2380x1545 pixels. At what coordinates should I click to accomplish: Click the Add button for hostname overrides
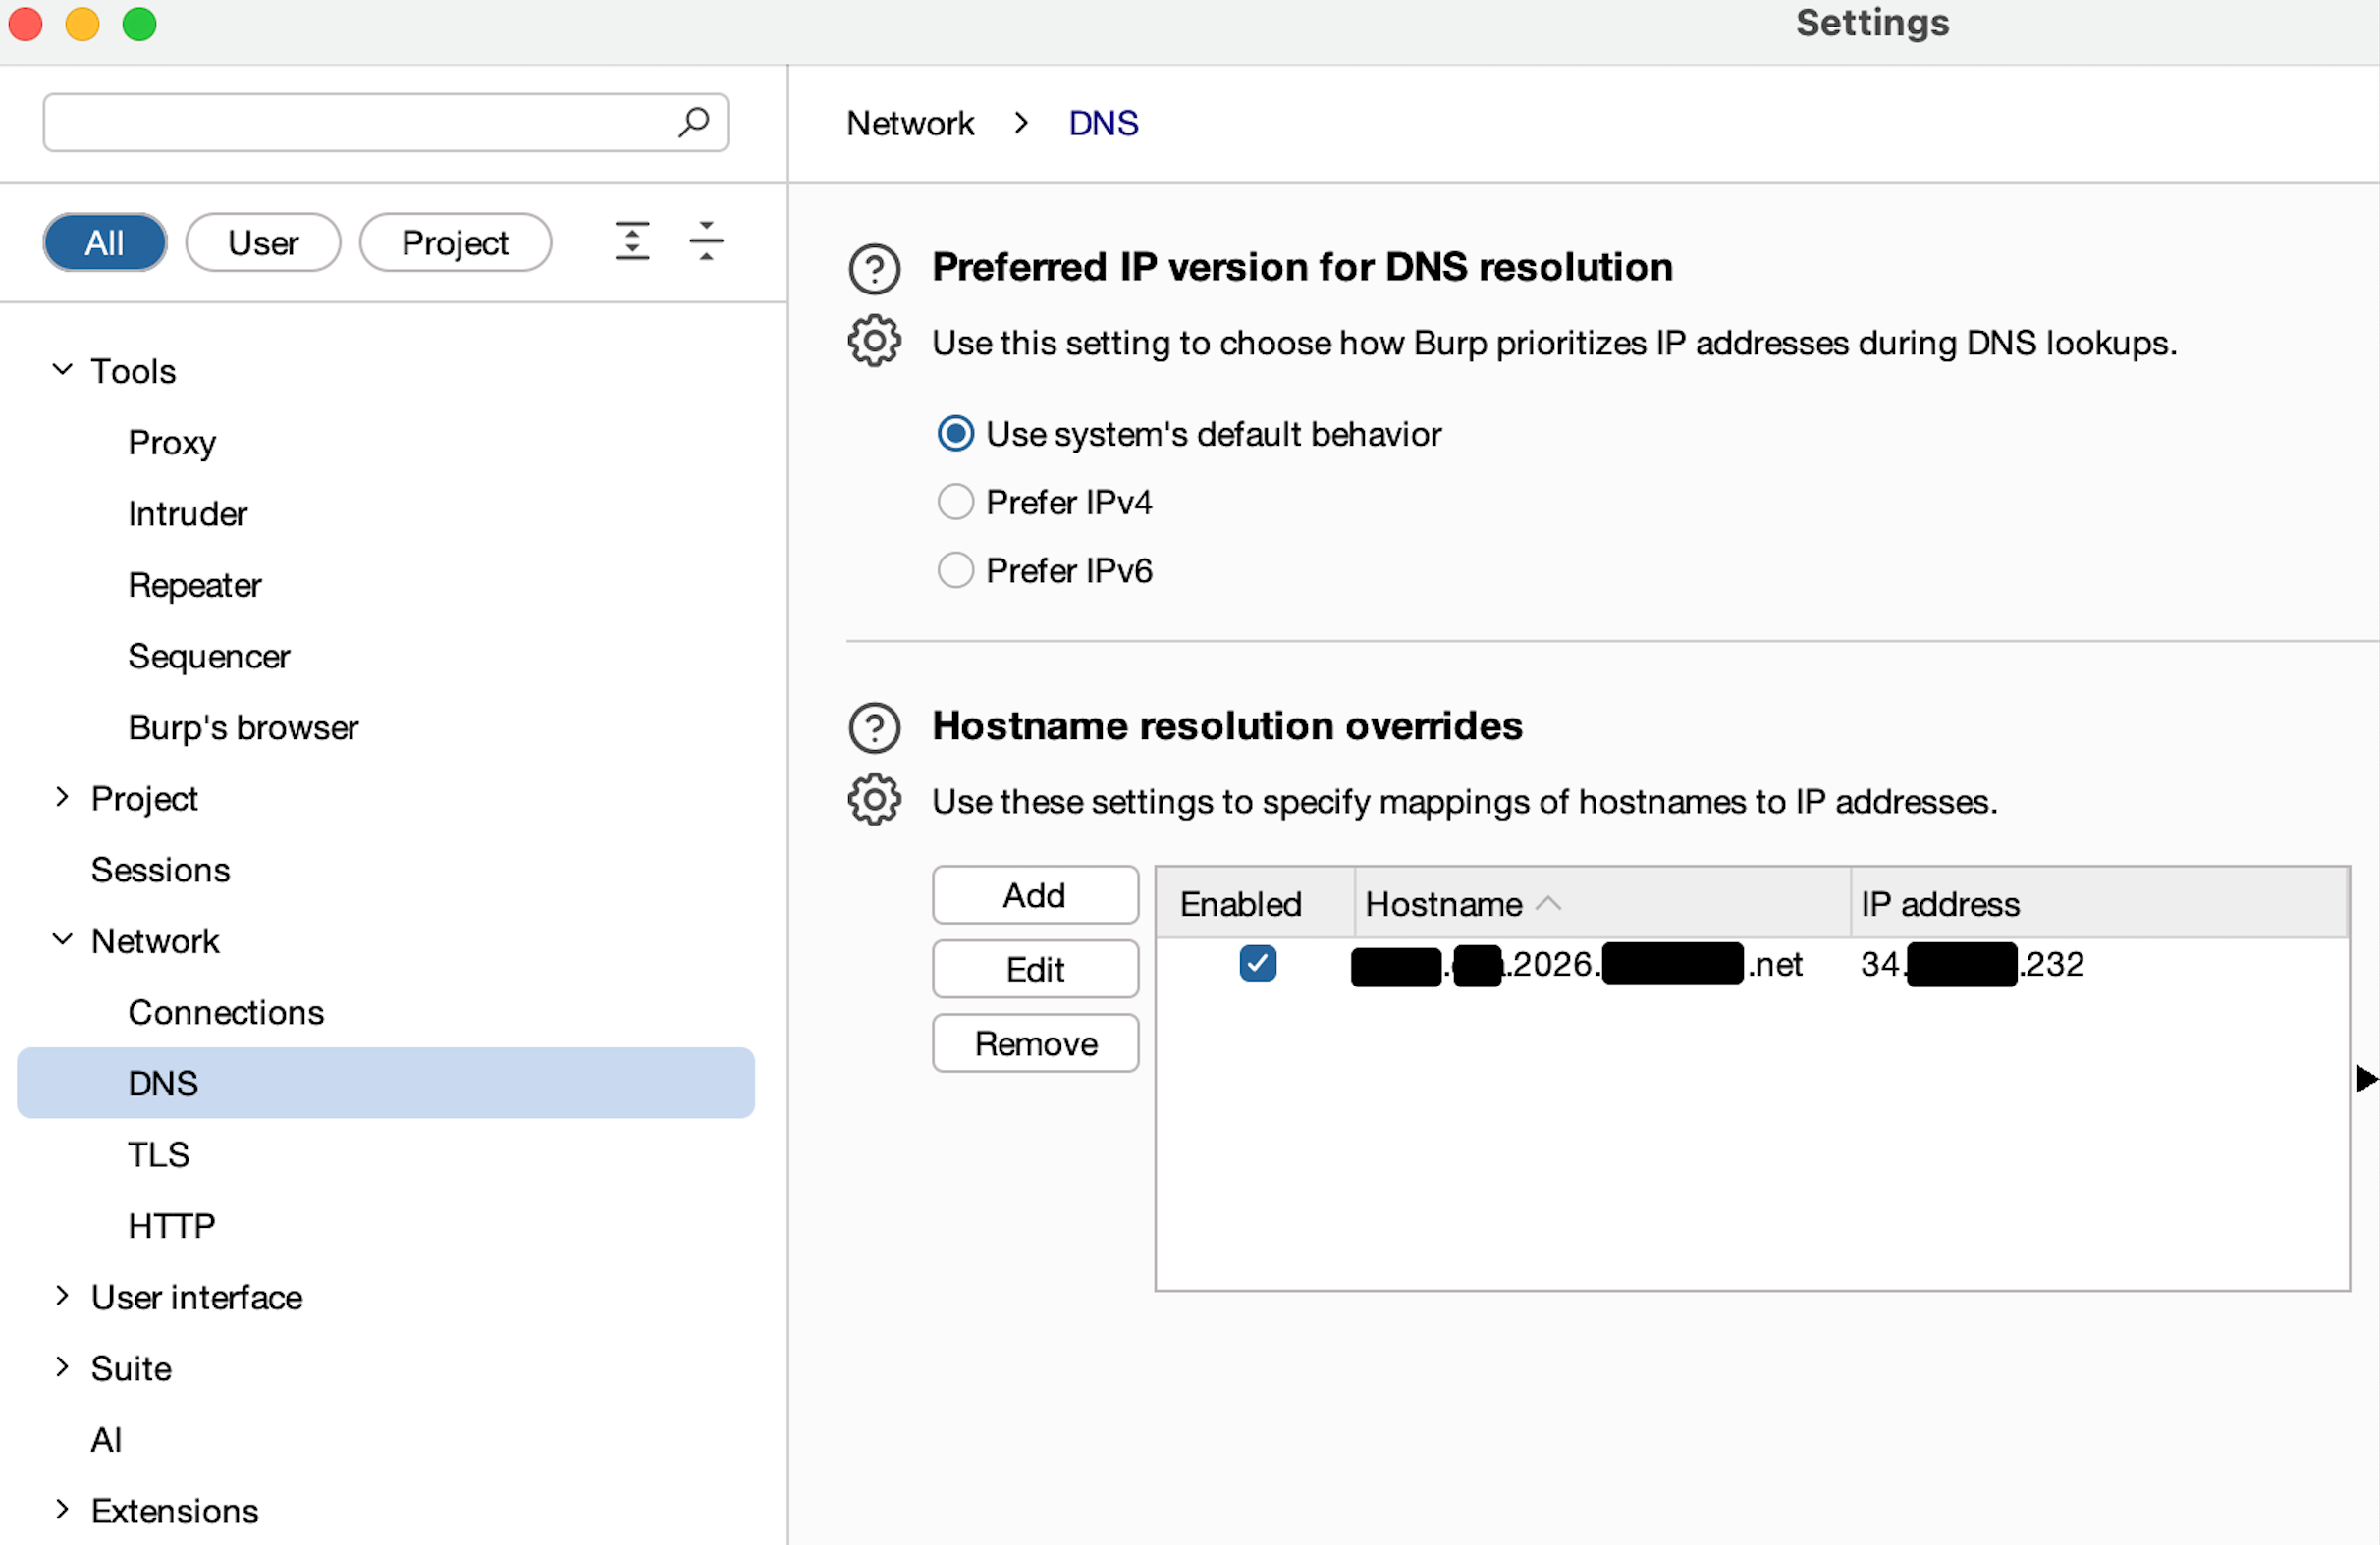tap(1035, 895)
